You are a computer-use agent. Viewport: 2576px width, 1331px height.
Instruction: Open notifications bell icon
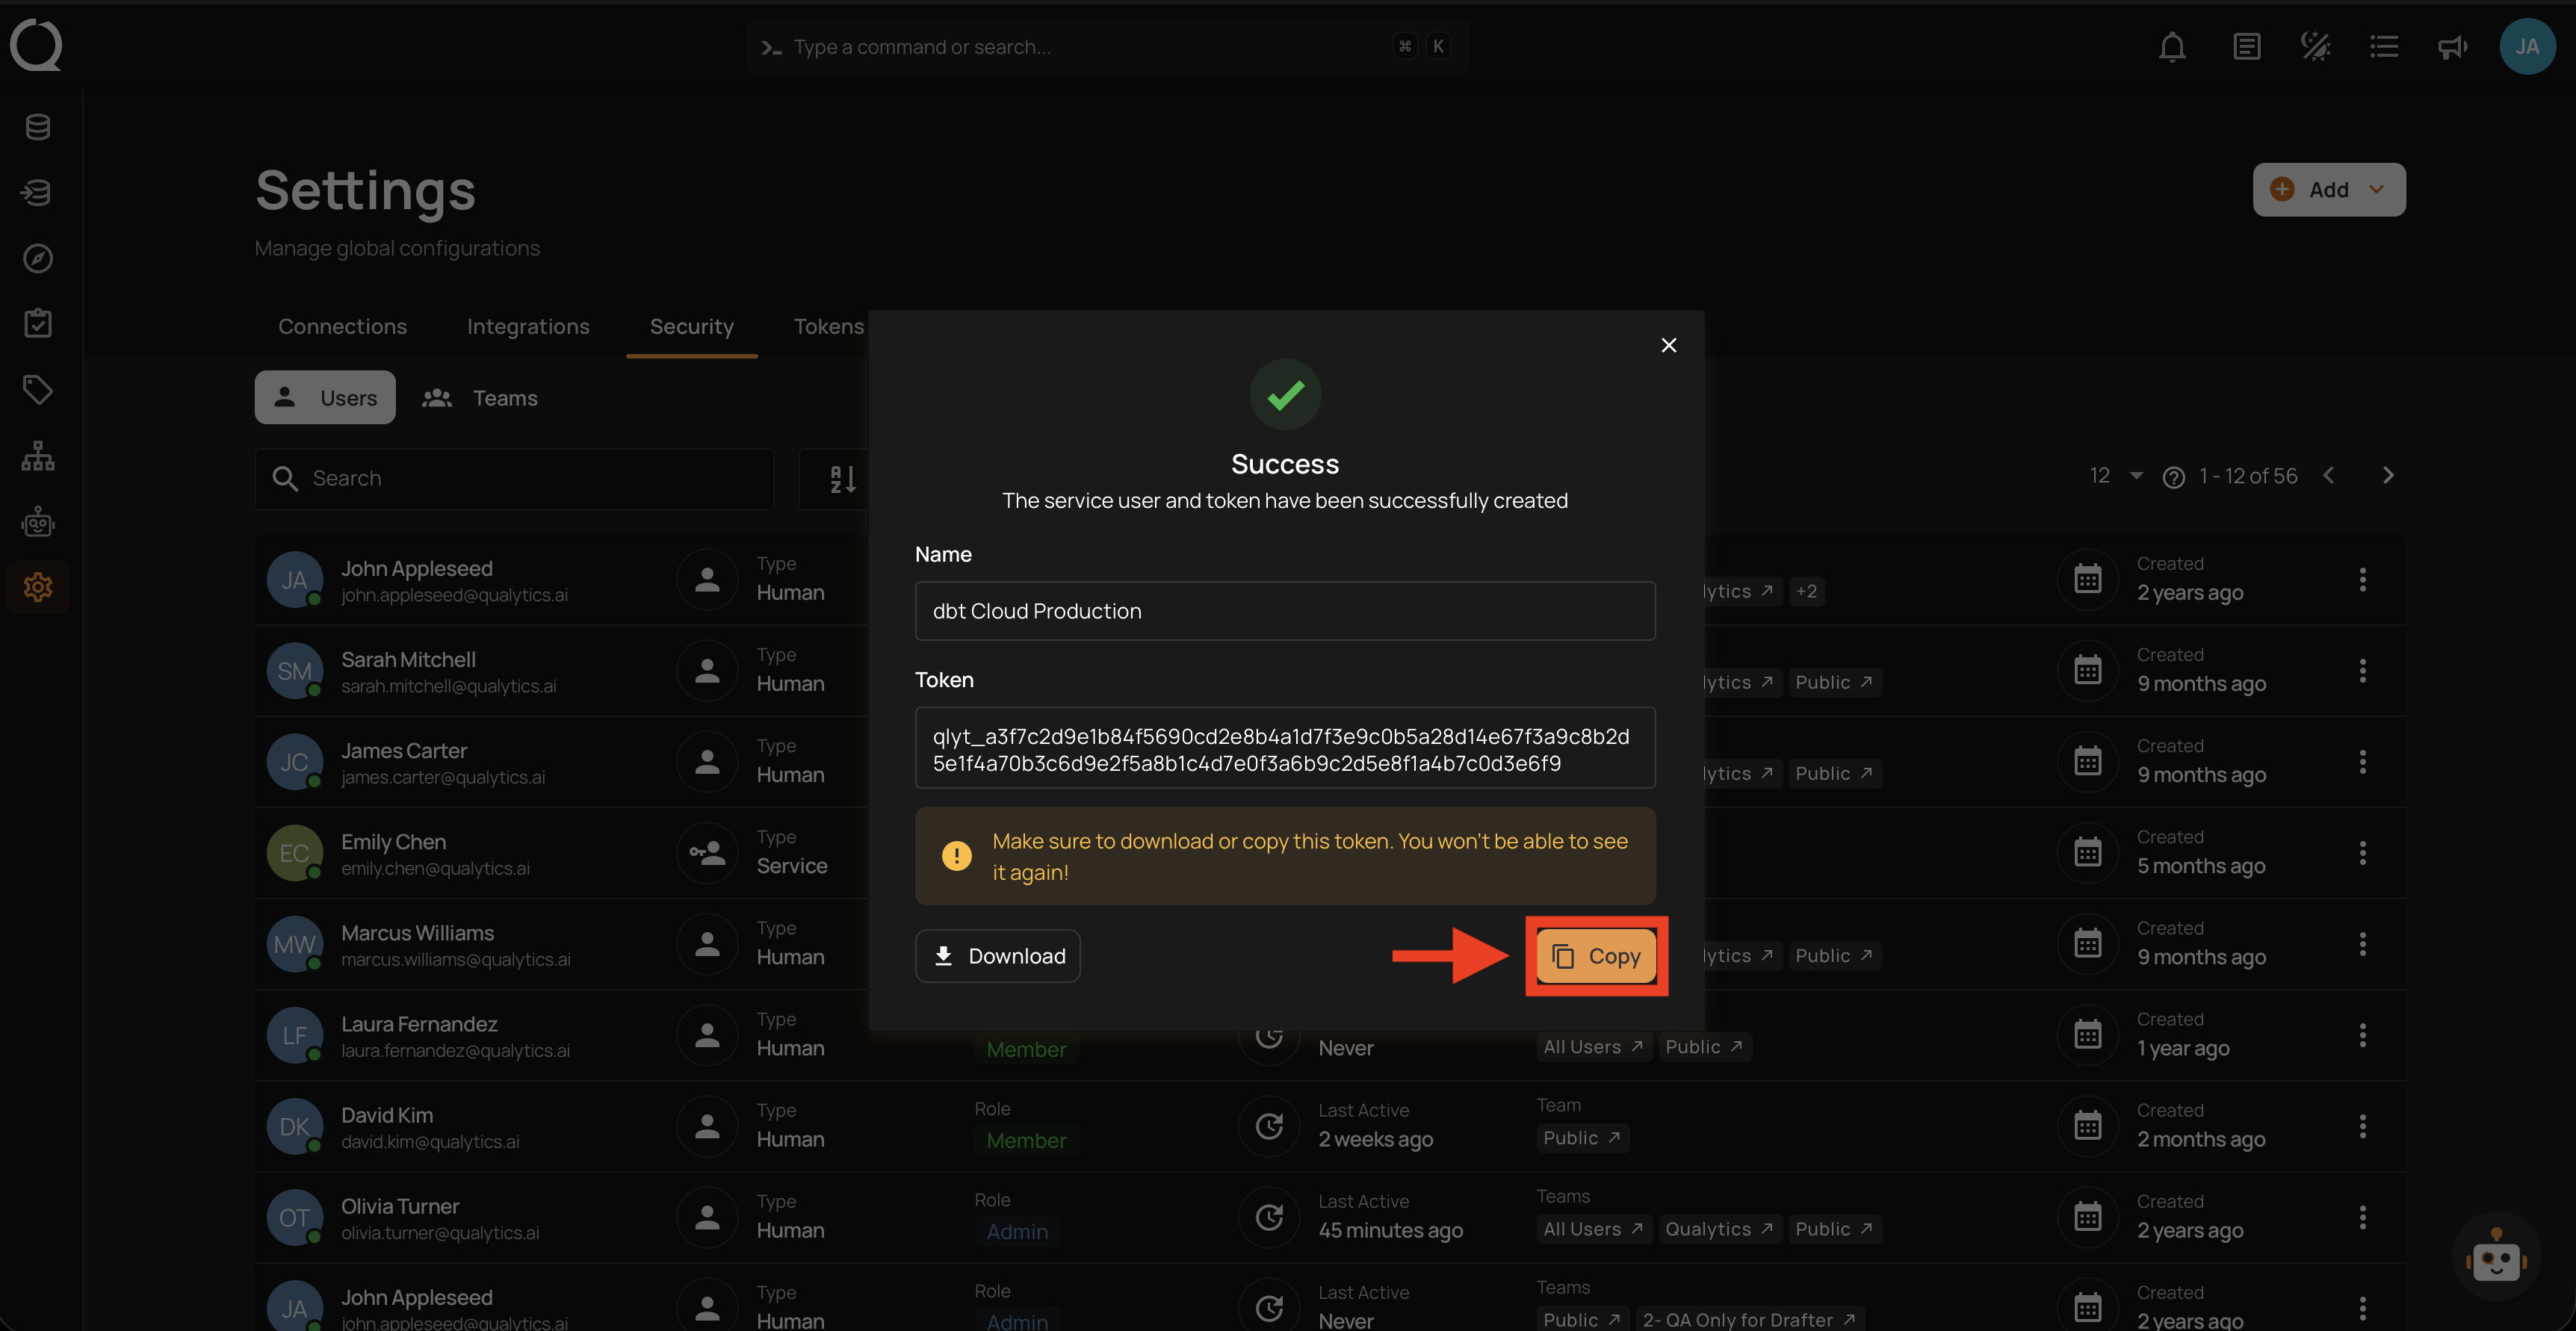point(2172,47)
